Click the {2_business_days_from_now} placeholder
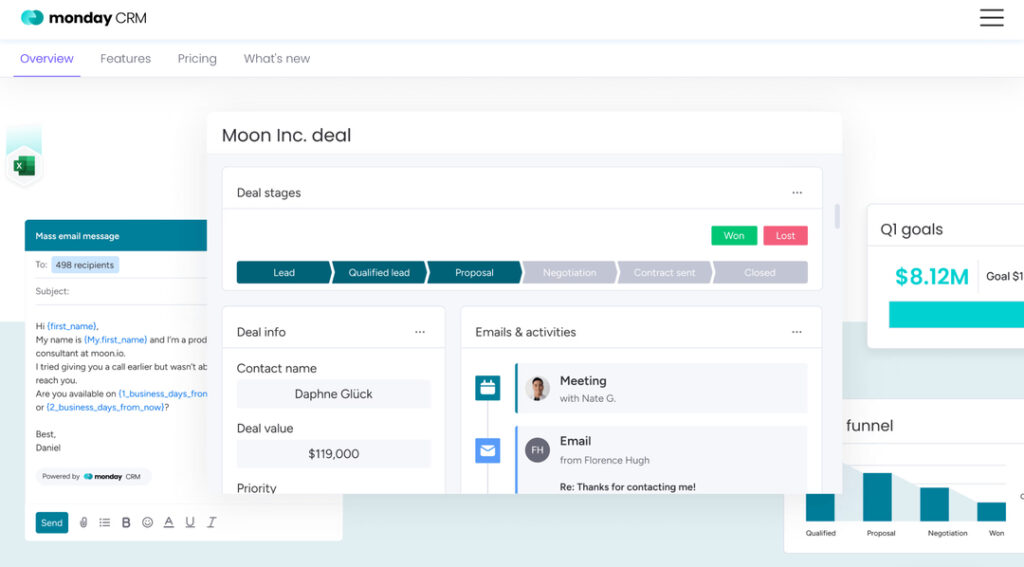 coord(104,408)
